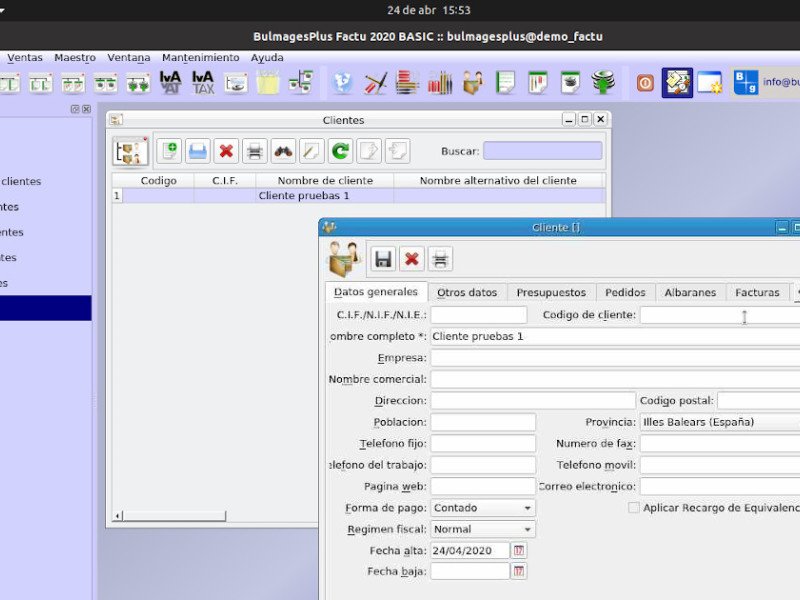Click the Nombre de cliente column header
Screen dimensions: 800x600
[325, 181]
